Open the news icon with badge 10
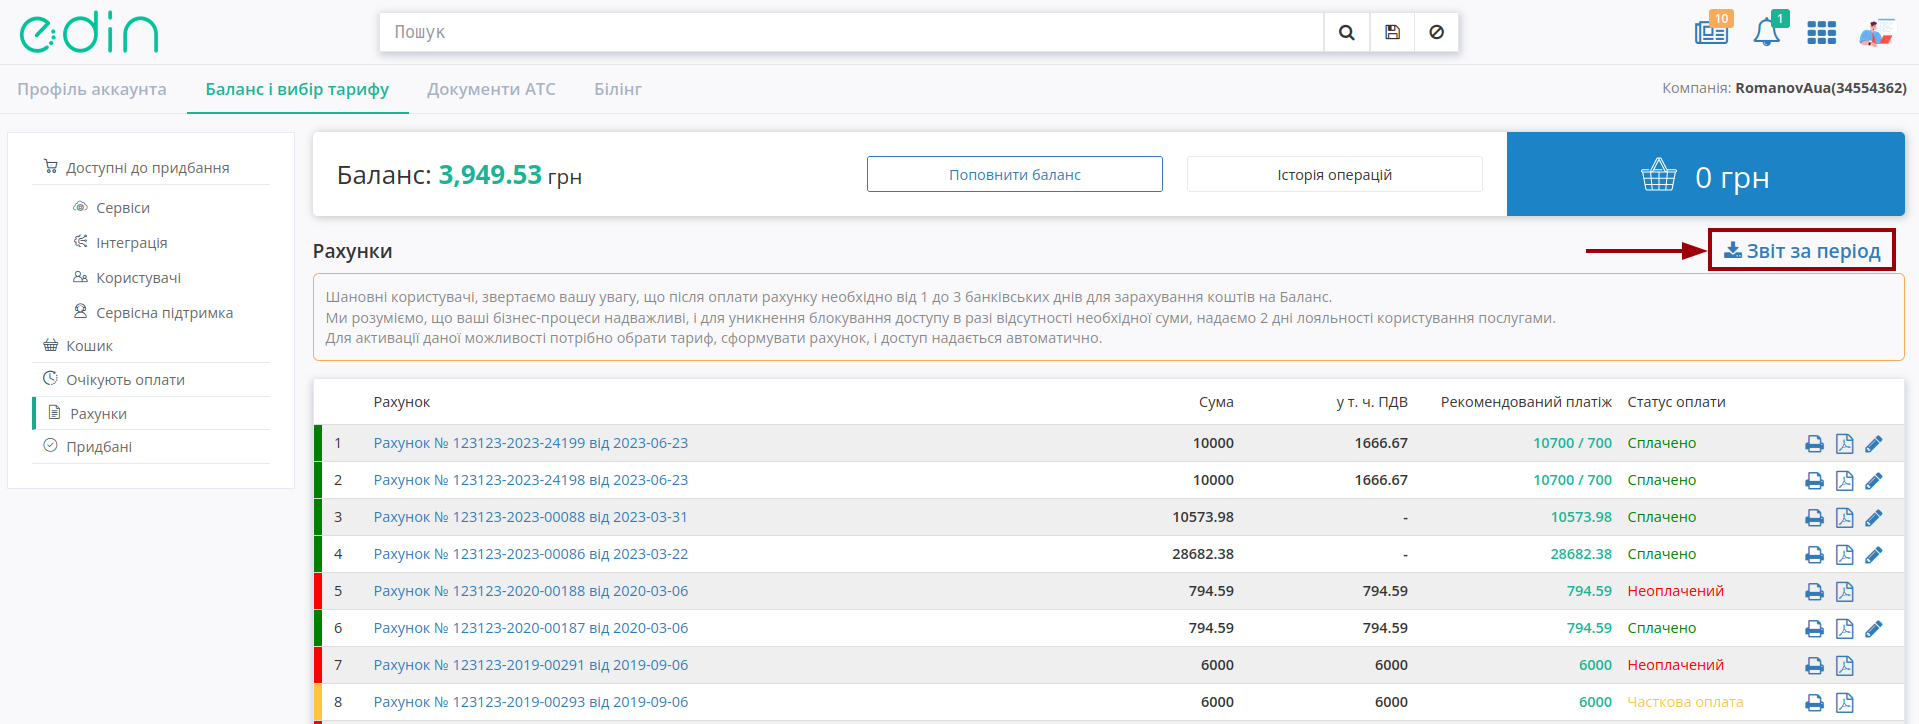Image resolution: width=1919 pixels, height=724 pixels. (1712, 30)
